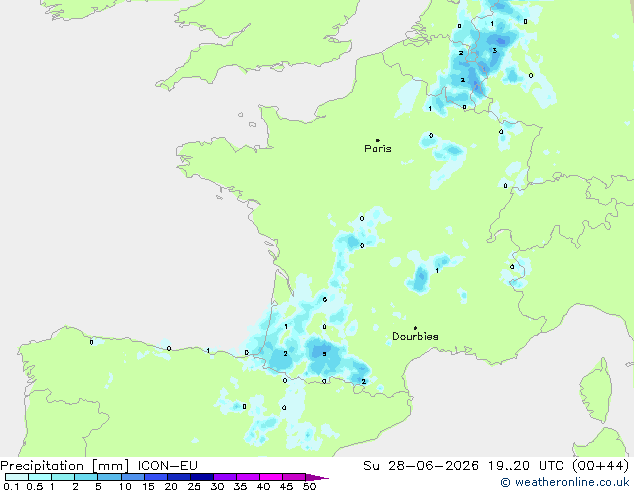Select the Dourbies location dot marker
Screen dimensions: 634x490
(x=415, y=328)
